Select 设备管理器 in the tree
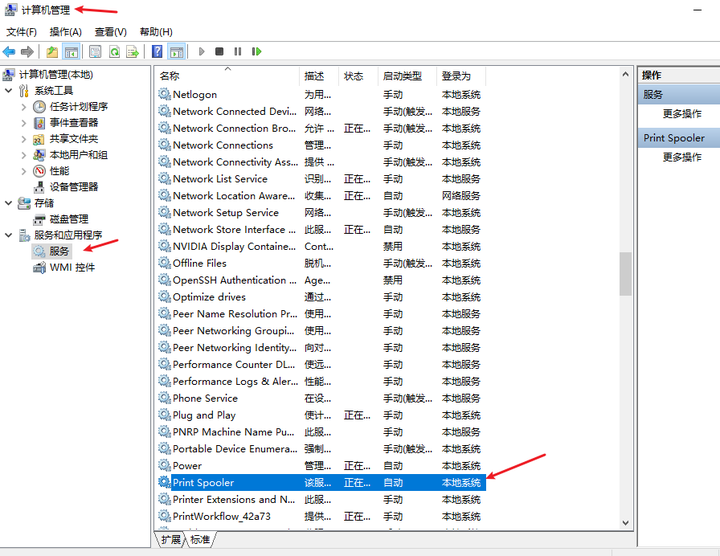 coord(74,187)
